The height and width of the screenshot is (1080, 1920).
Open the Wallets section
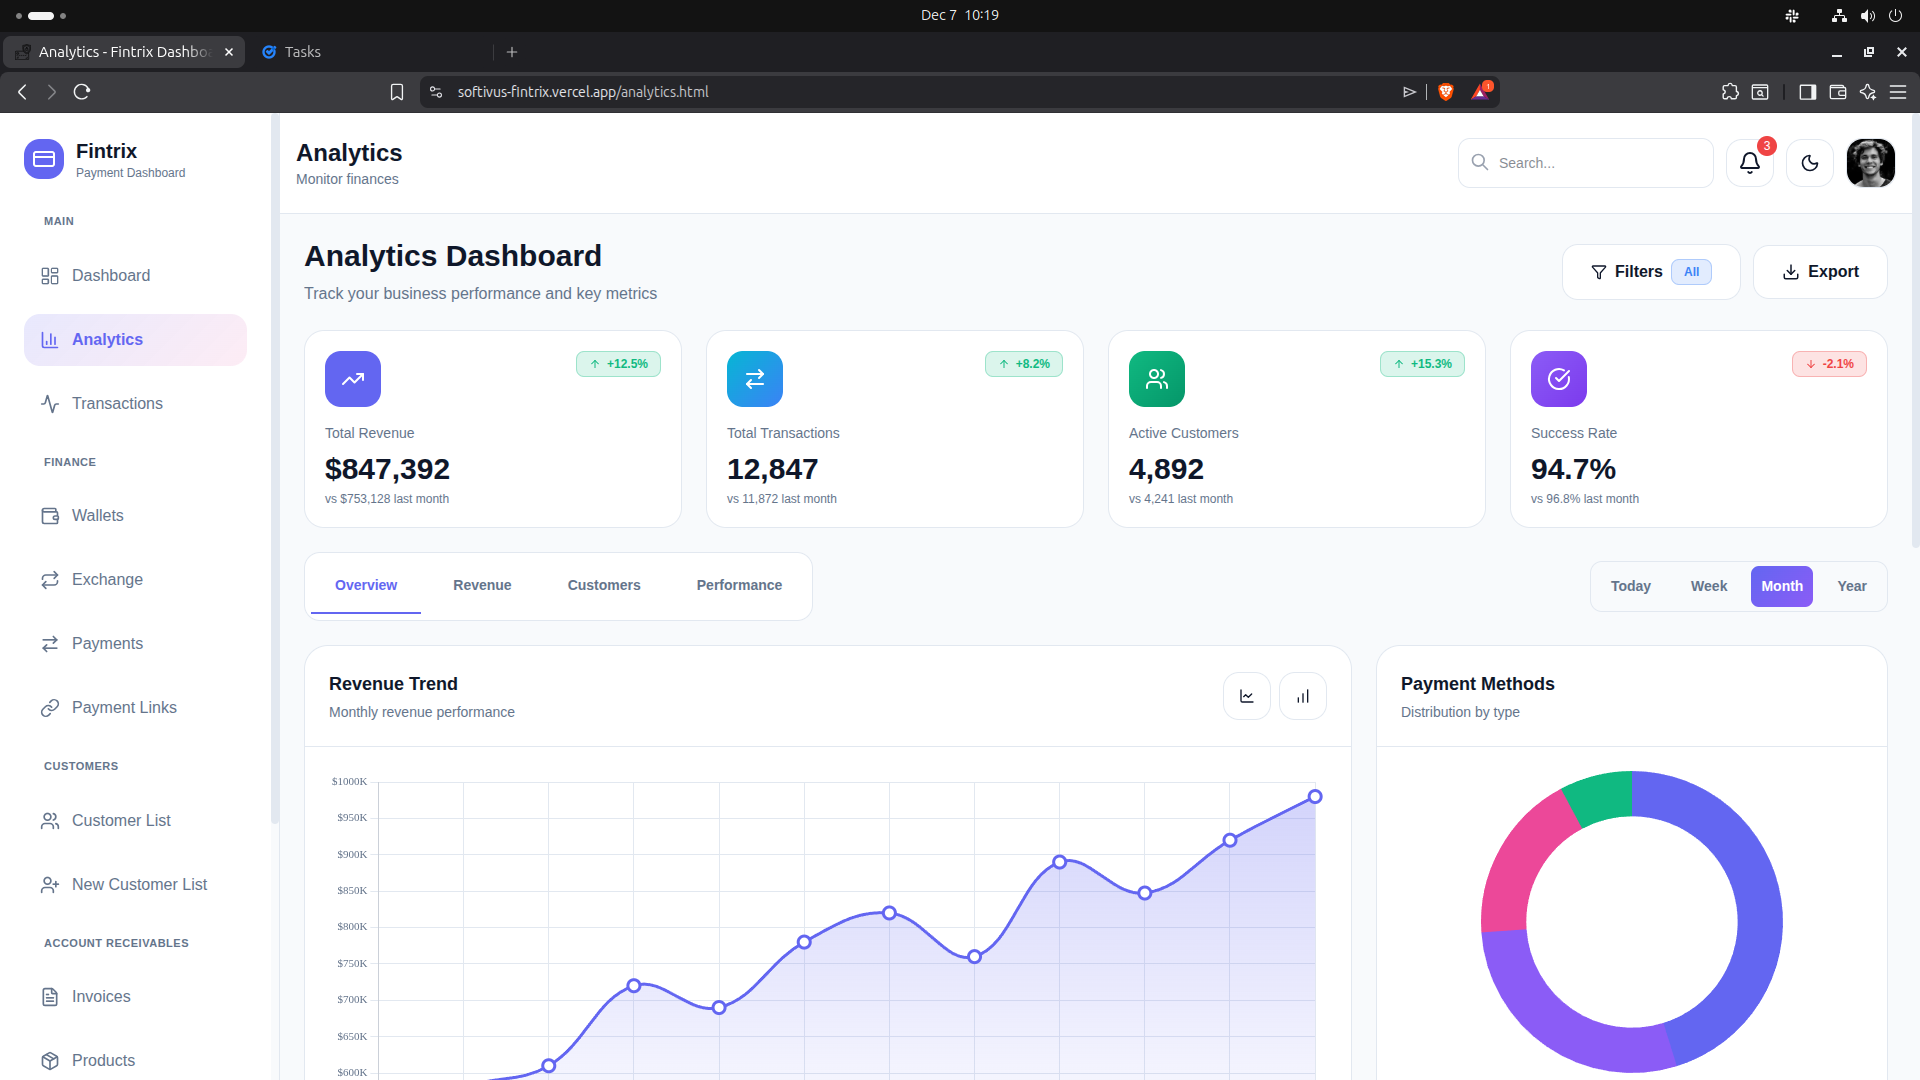[x=96, y=515]
